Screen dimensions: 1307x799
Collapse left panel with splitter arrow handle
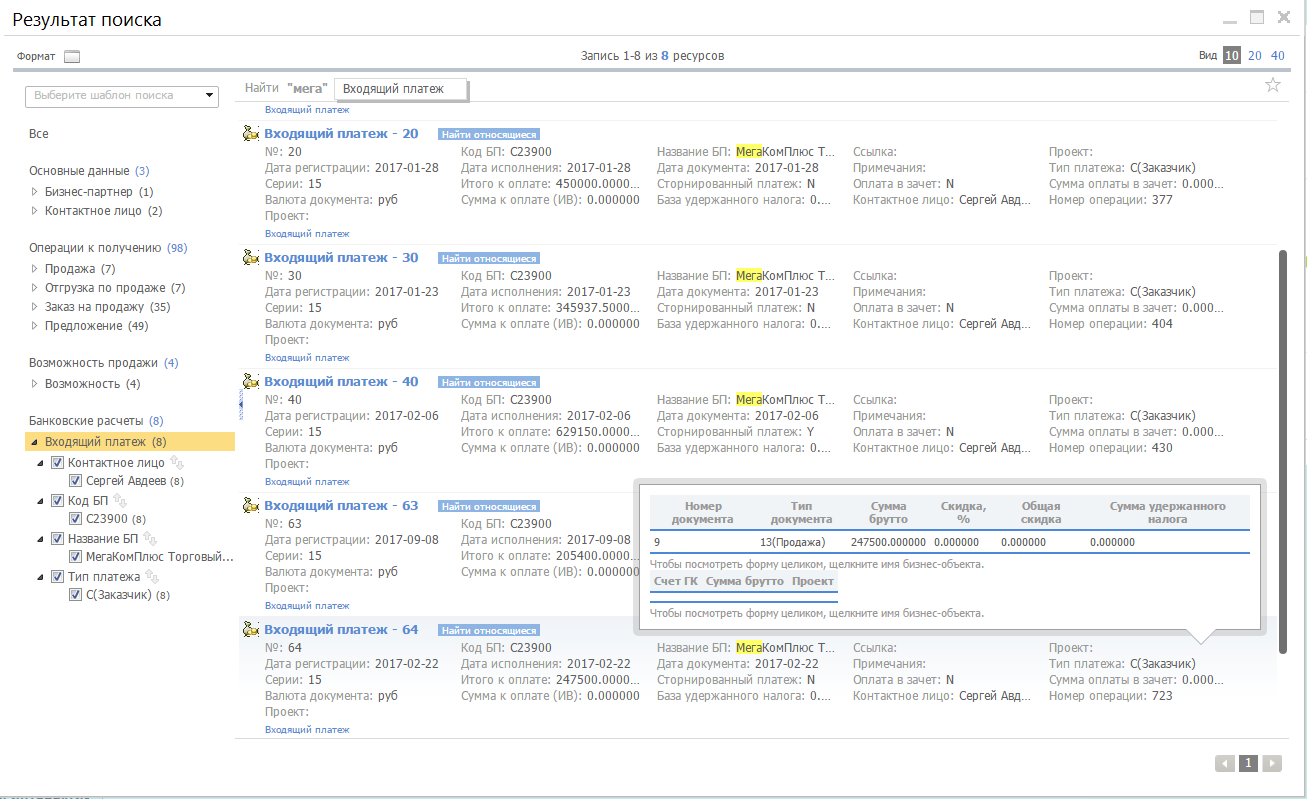pyautogui.click(x=240, y=404)
